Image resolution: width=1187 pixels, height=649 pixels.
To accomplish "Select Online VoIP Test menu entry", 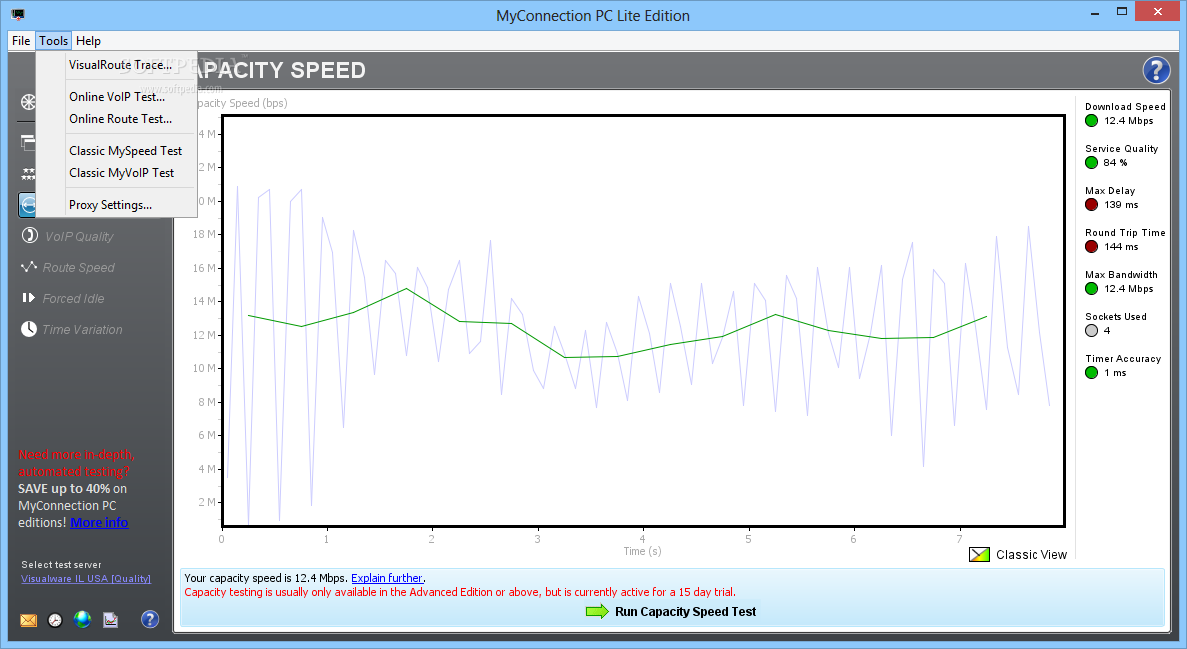I will click(117, 97).
